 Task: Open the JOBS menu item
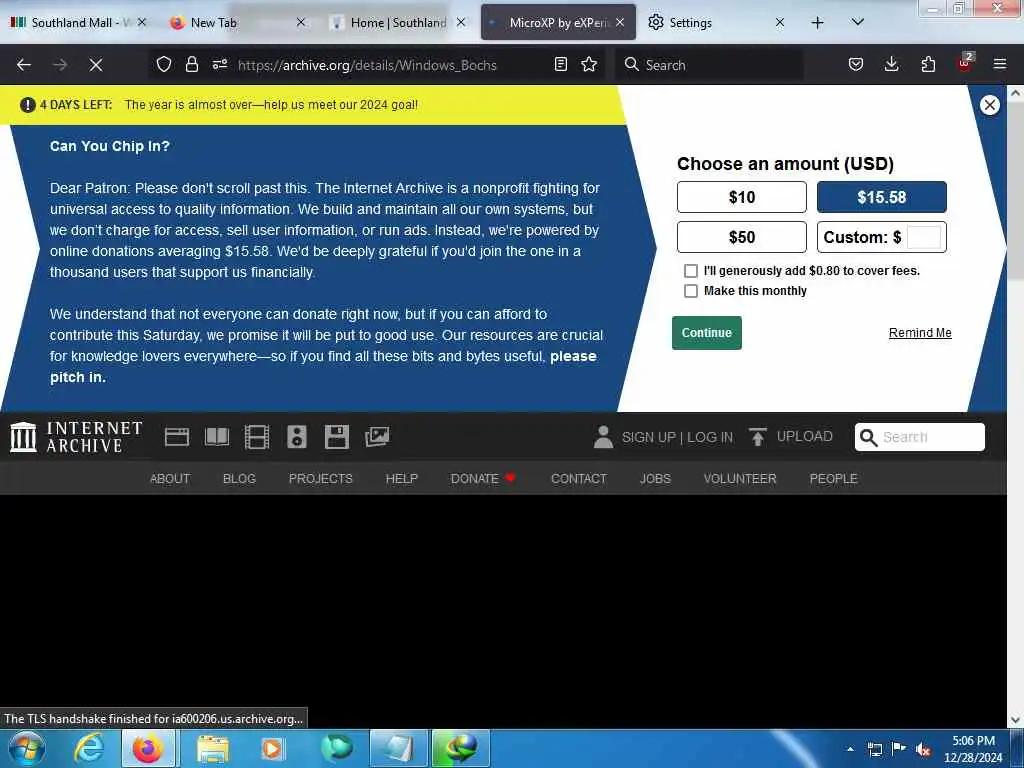[655, 479]
